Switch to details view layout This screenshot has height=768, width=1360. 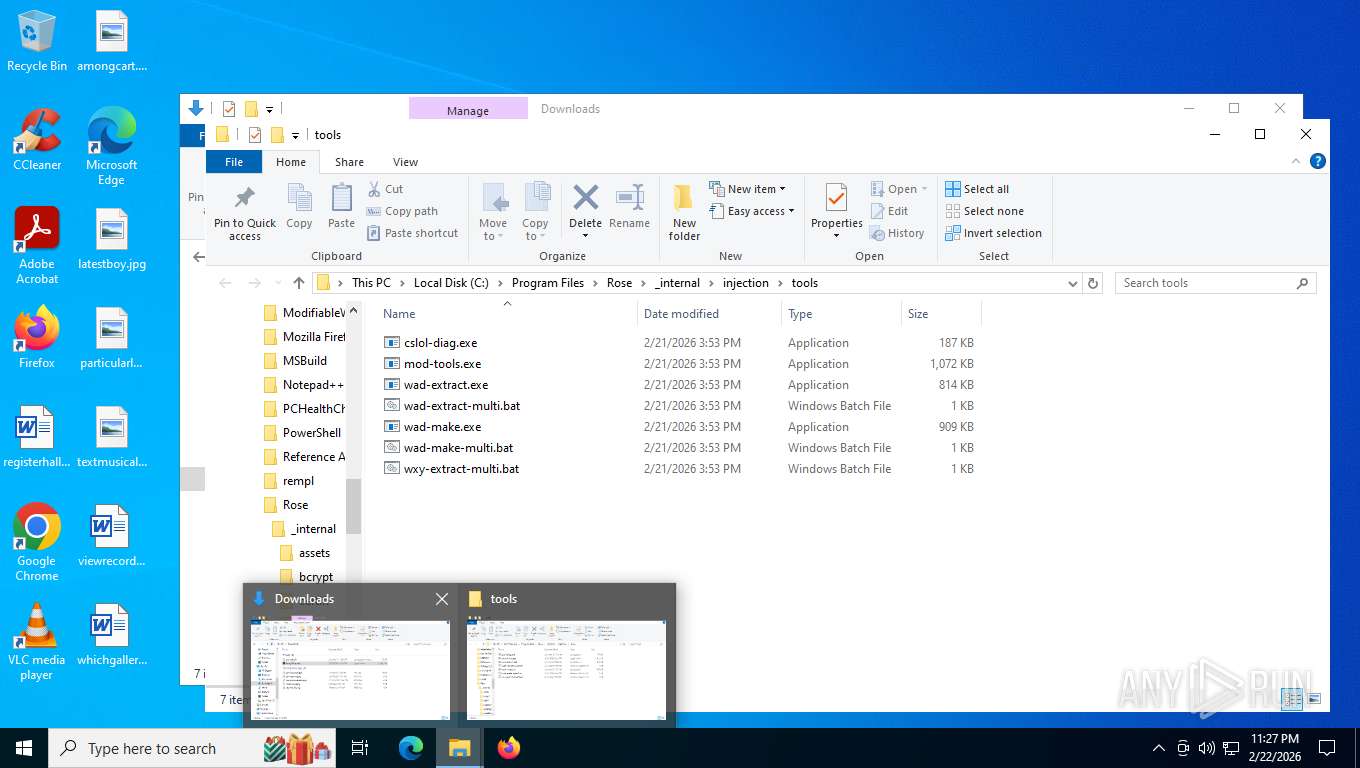click(x=1292, y=699)
